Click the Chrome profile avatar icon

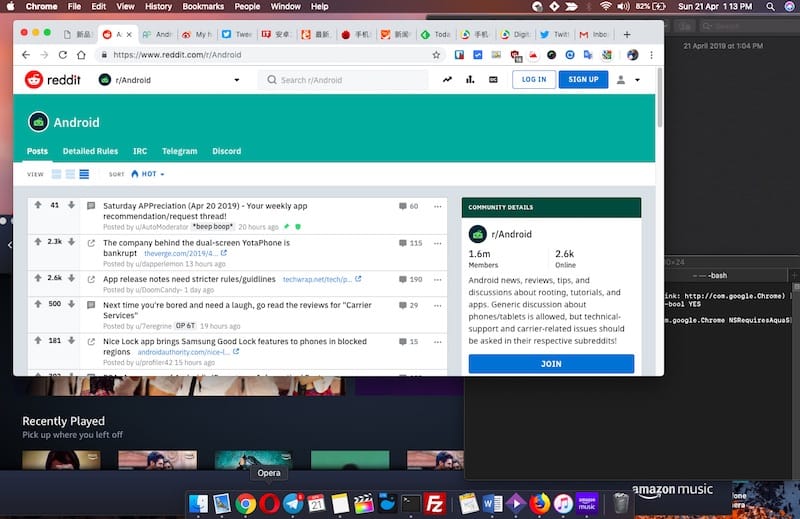point(633,55)
